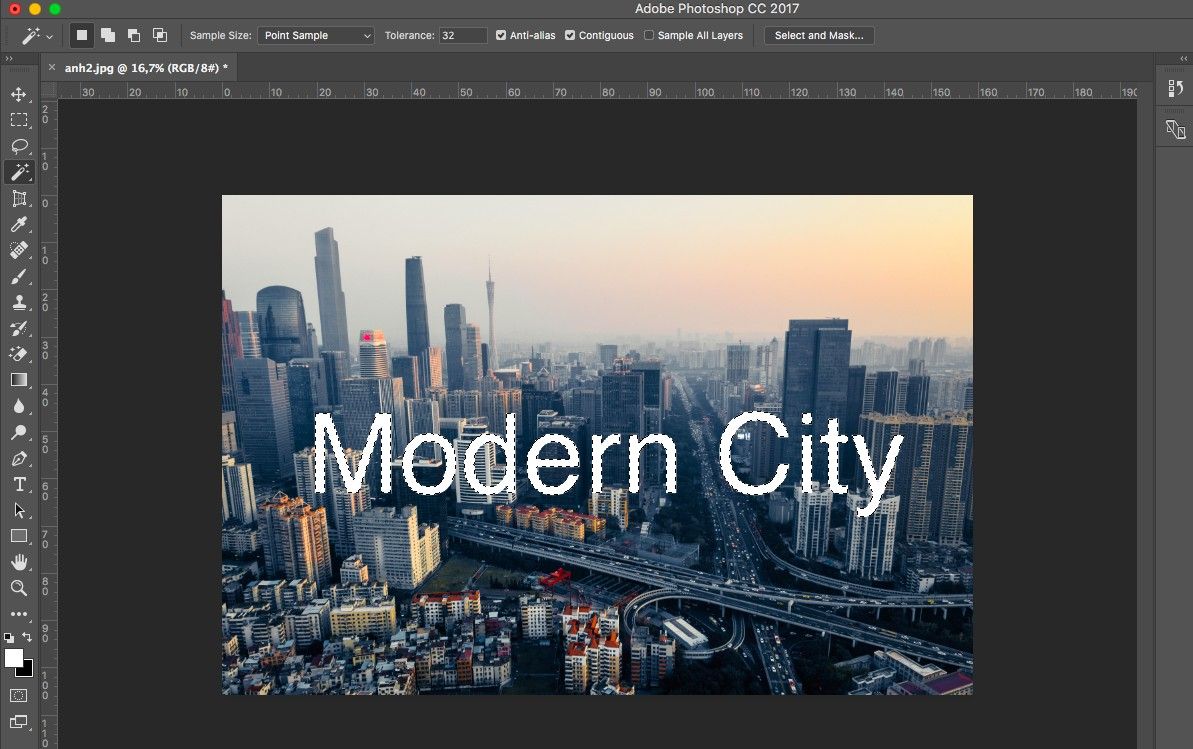Pick the Clone Stamp tool
This screenshot has height=749, width=1193.
18,303
